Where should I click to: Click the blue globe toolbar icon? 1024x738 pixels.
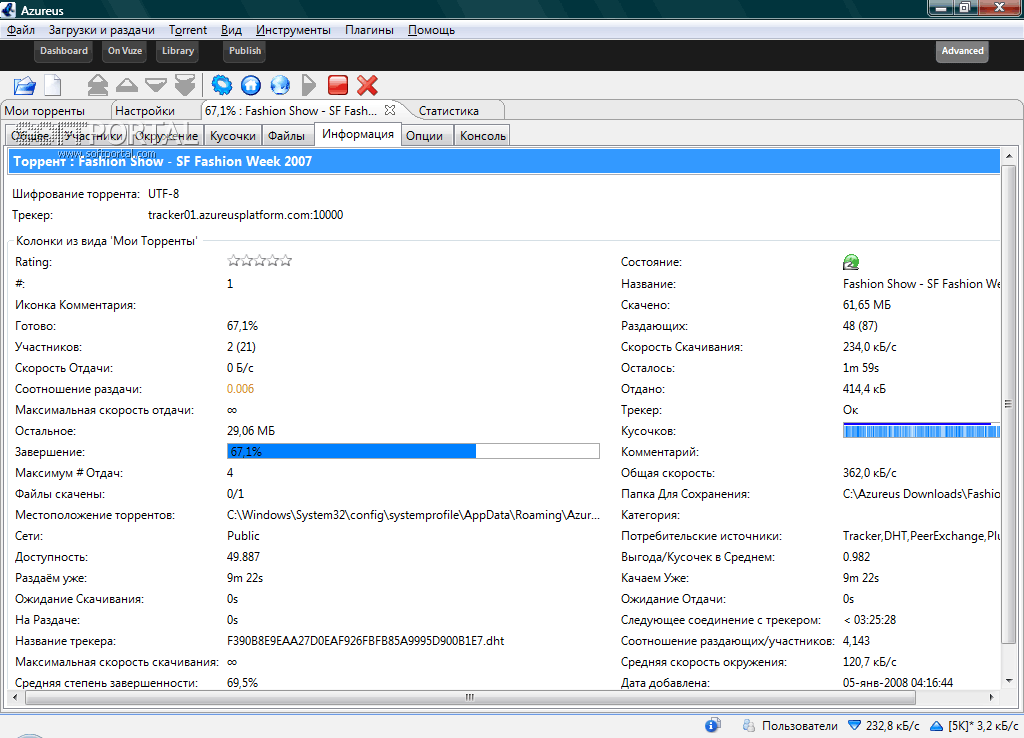pyautogui.click(x=280, y=85)
